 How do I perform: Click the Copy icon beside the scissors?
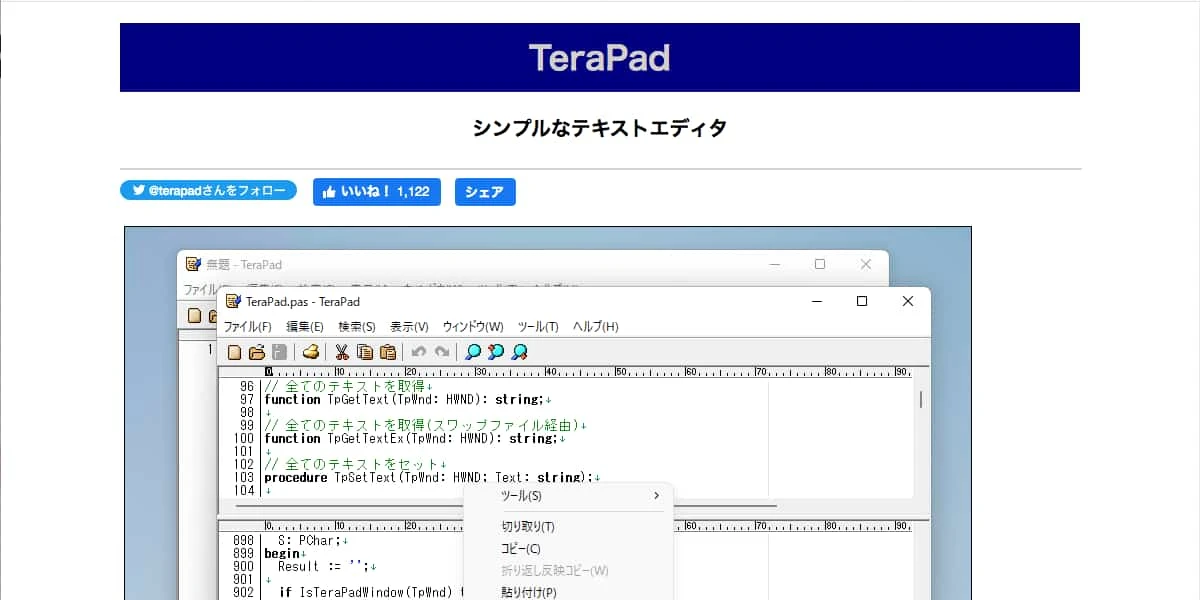pyautogui.click(x=365, y=352)
